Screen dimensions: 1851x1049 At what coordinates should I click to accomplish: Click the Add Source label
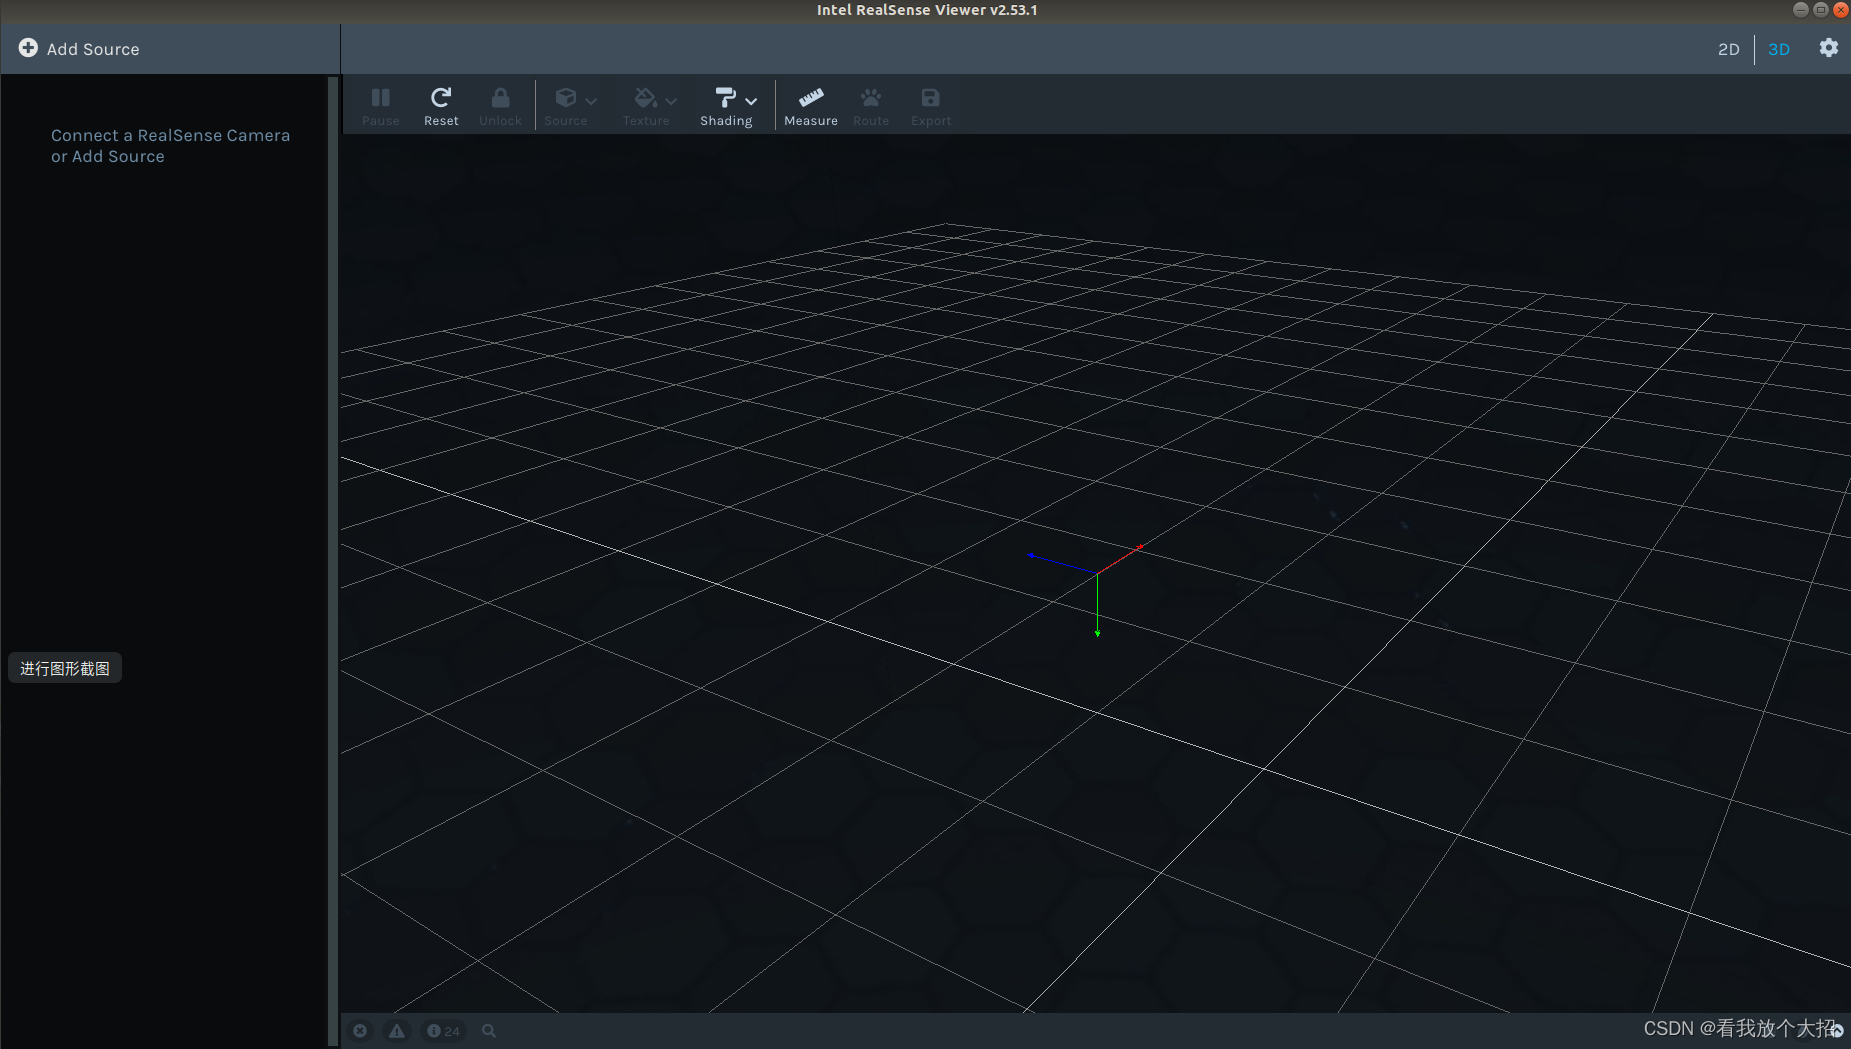93,49
